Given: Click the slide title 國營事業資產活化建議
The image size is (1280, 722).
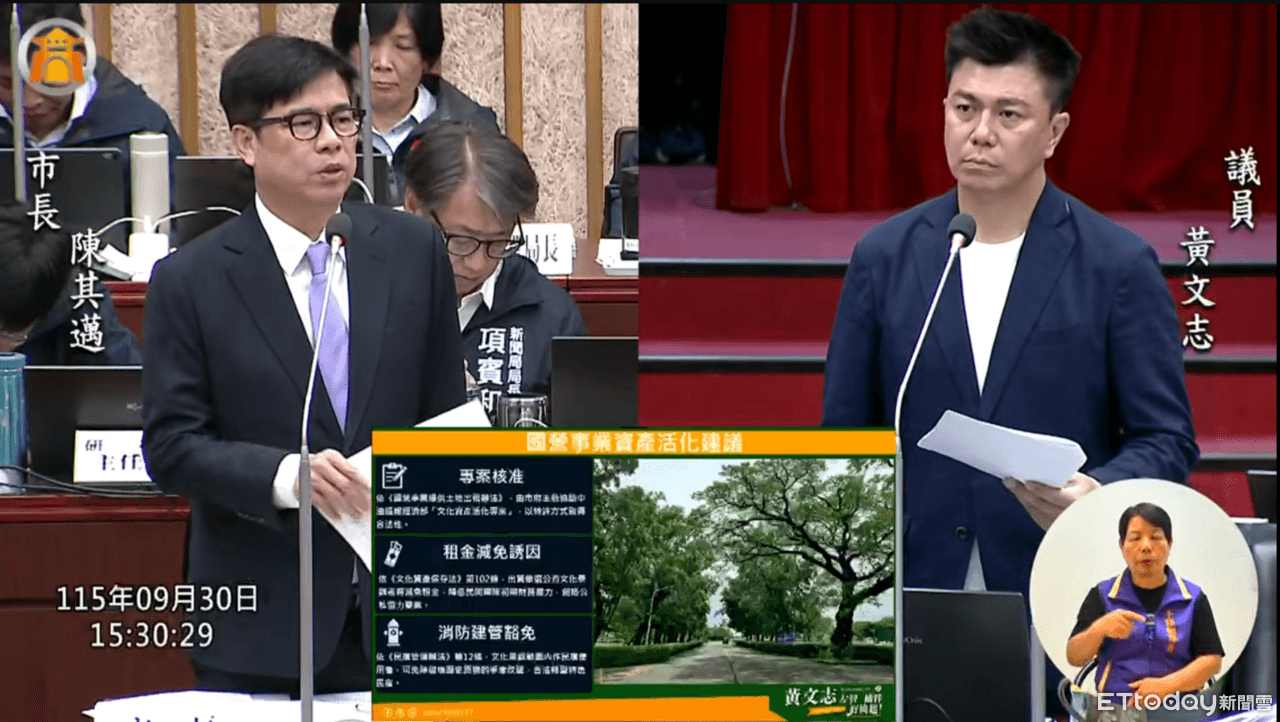Looking at the screenshot, I should (633, 442).
